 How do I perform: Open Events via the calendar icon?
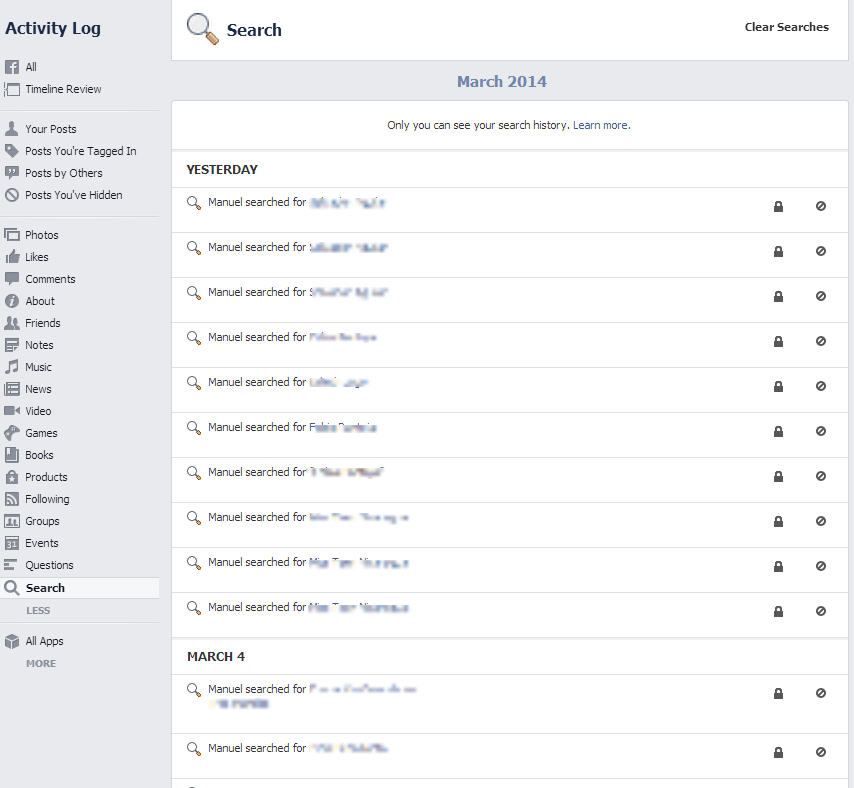[12, 543]
